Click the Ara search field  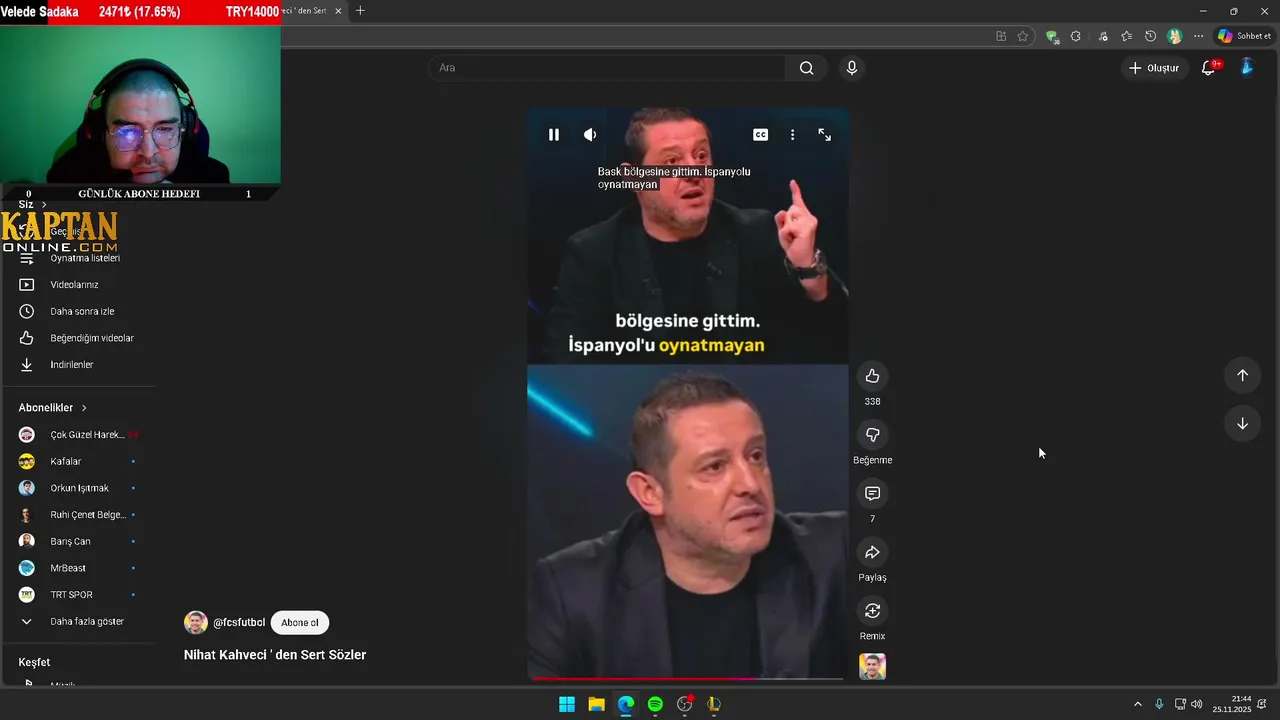(607, 68)
